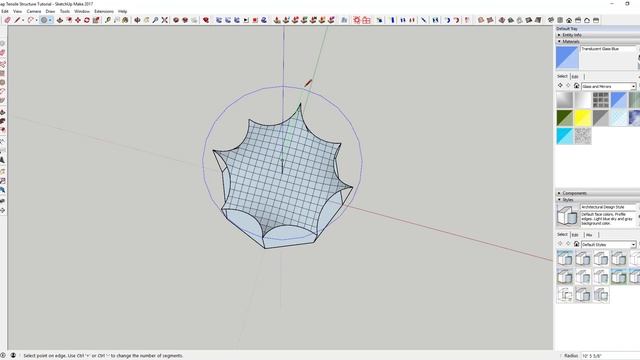Image resolution: width=640 pixels, height=360 pixels.
Task: Open the Glass and Mirrors materials dropdown
Action: 609,86
